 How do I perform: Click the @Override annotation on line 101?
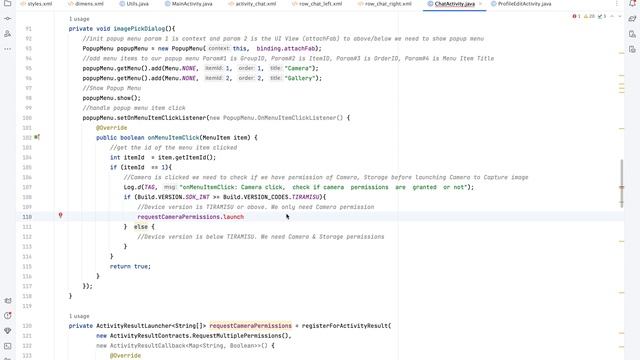click(x=111, y=128)
